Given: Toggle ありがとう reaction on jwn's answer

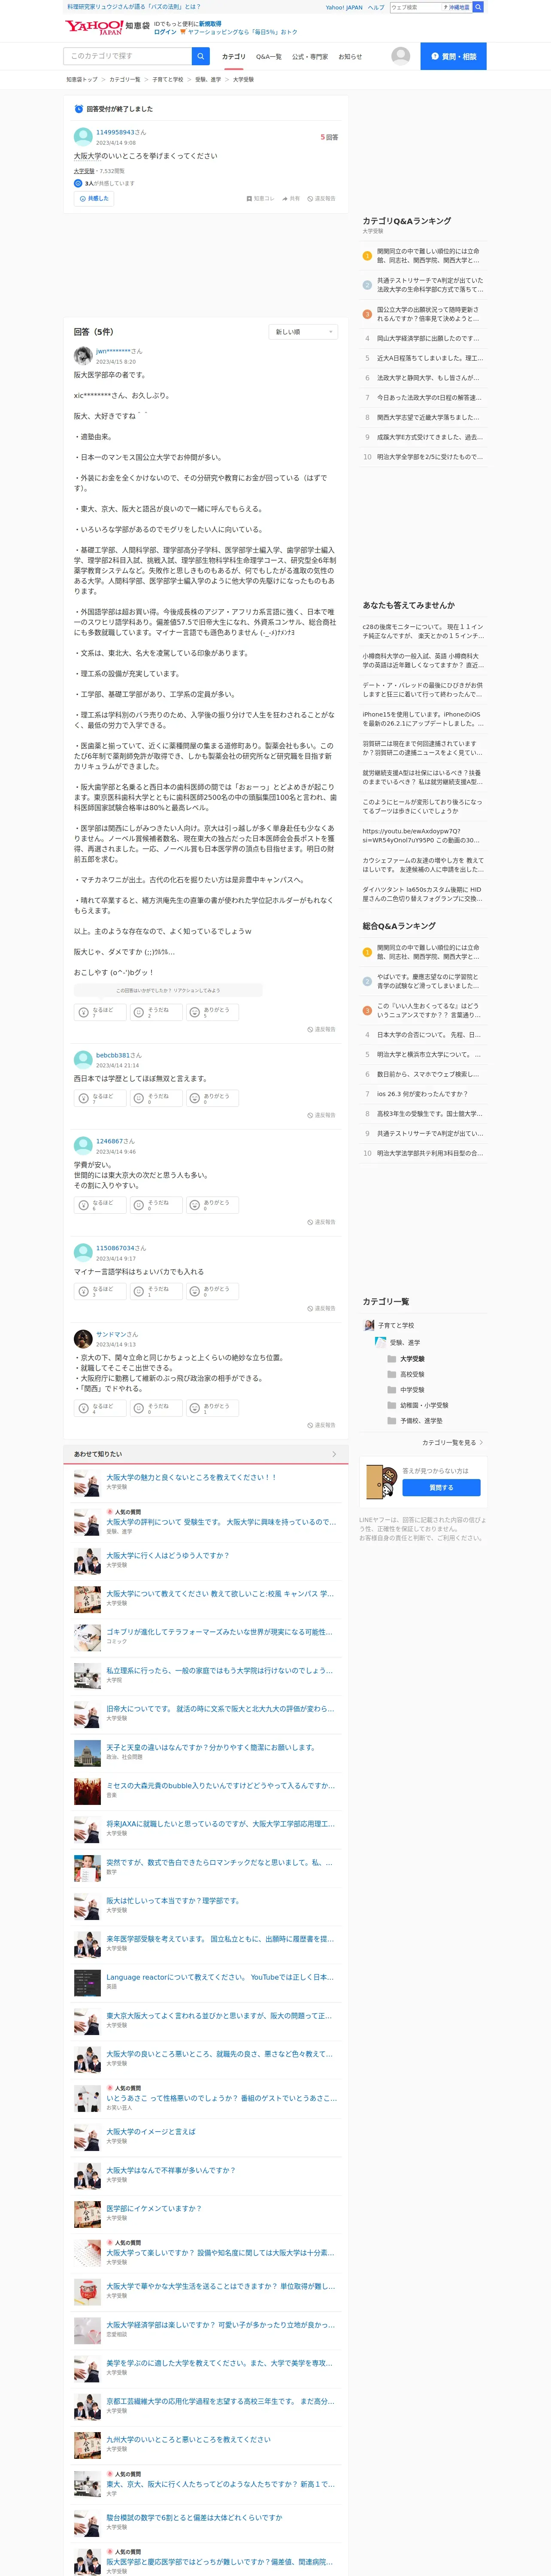Looking at the screenshot, I should point(212,1012).
